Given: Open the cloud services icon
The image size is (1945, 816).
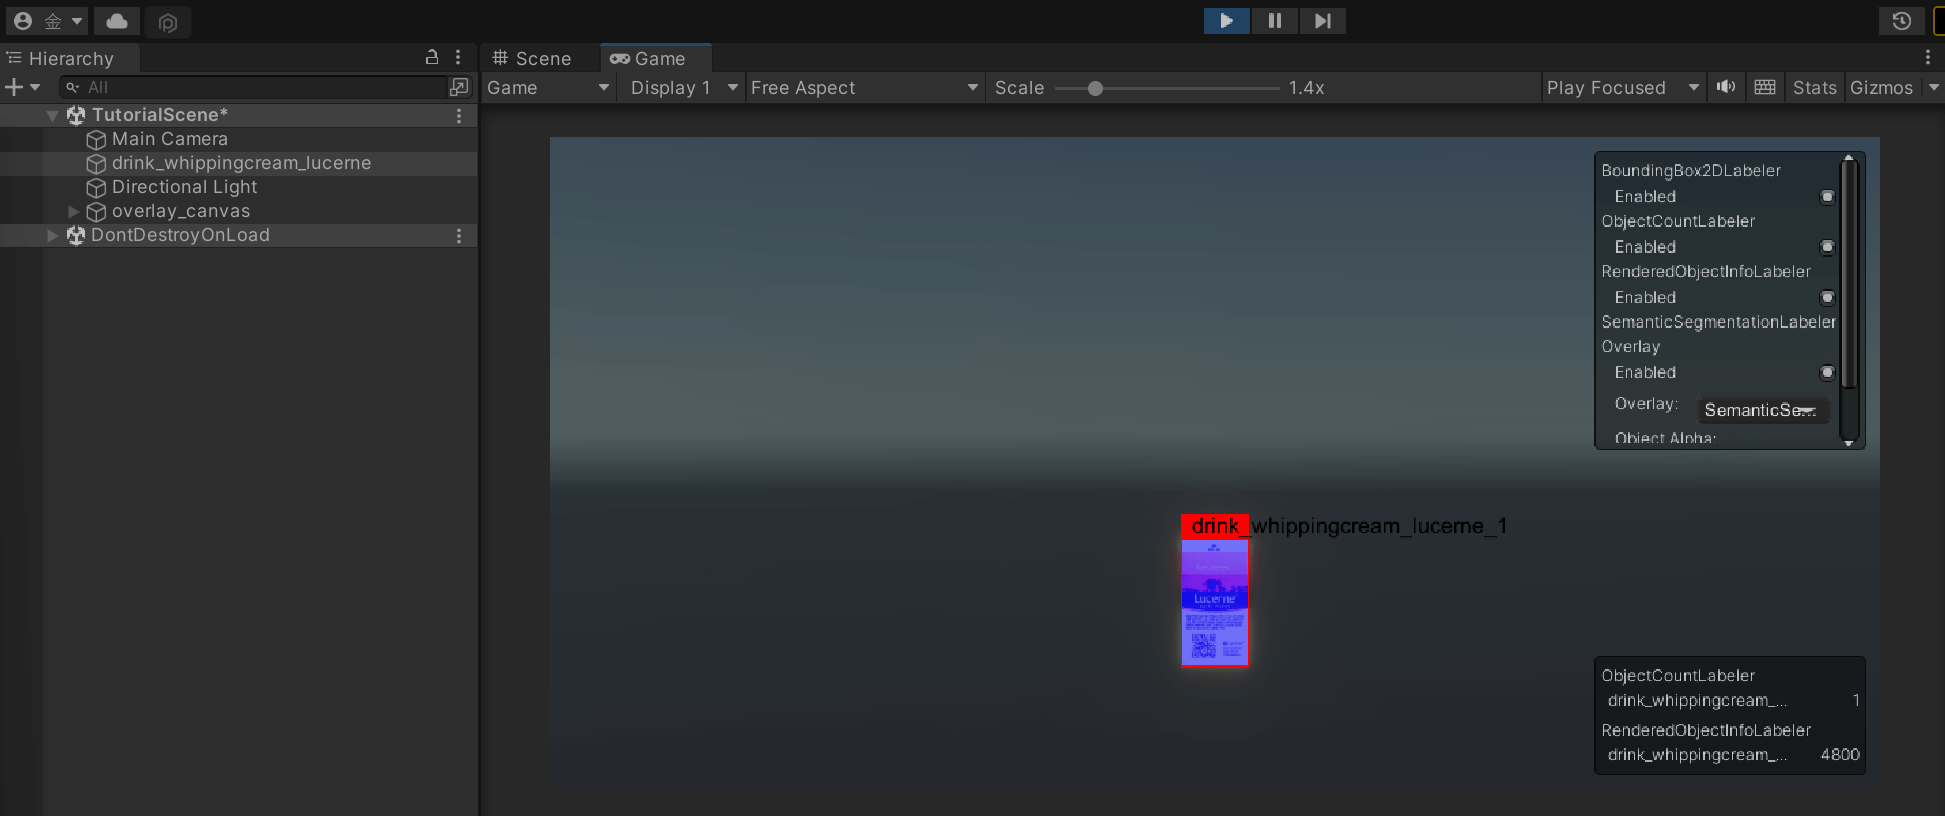Looking at the screenshot, I should [x=117, y=21].
